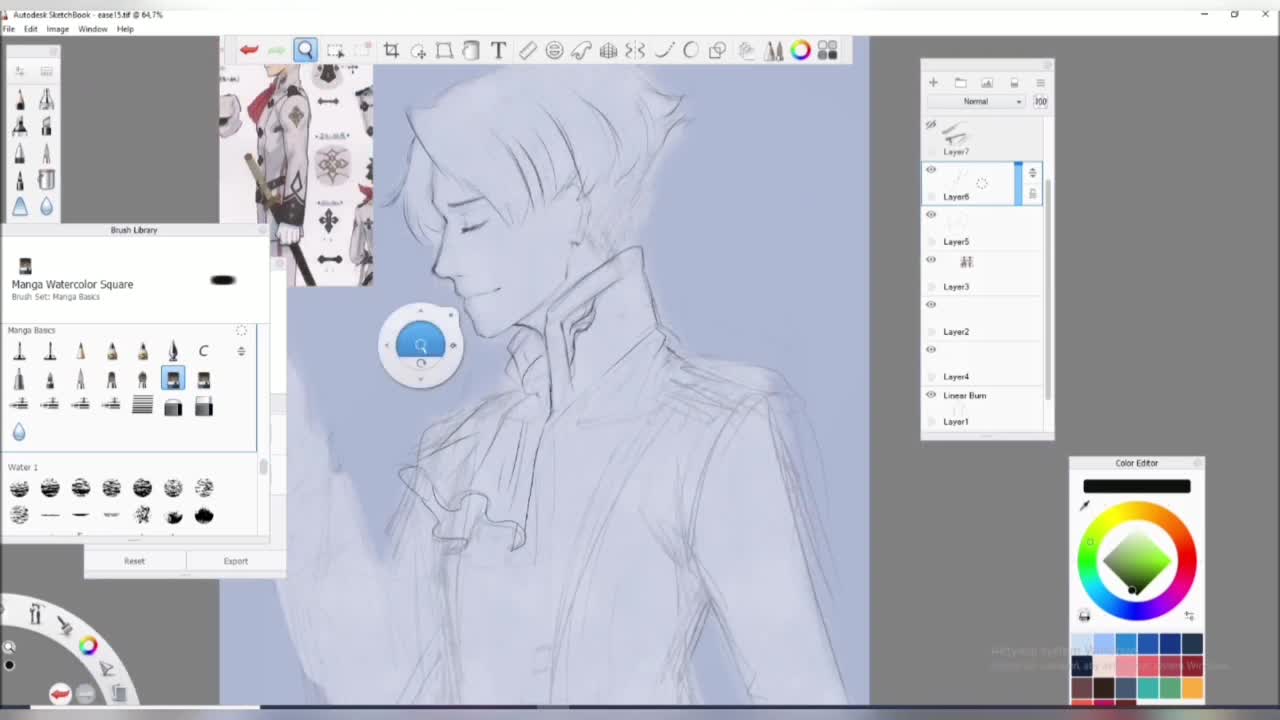Click the layer opacity value field
Viewport: 1280px width, 720px height.
point(1040,101)
